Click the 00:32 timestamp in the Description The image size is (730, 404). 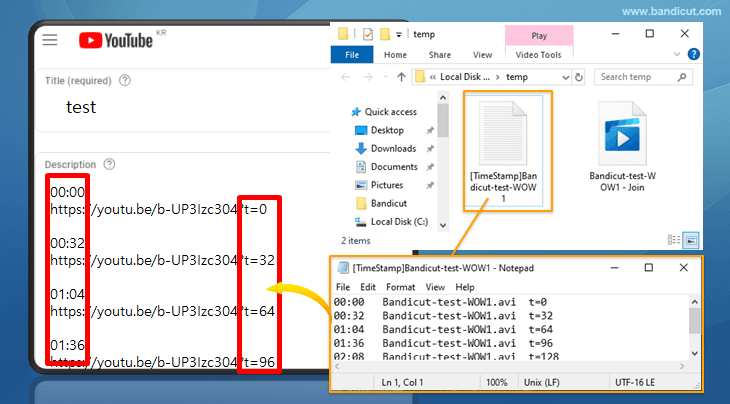tap(68, 243)
